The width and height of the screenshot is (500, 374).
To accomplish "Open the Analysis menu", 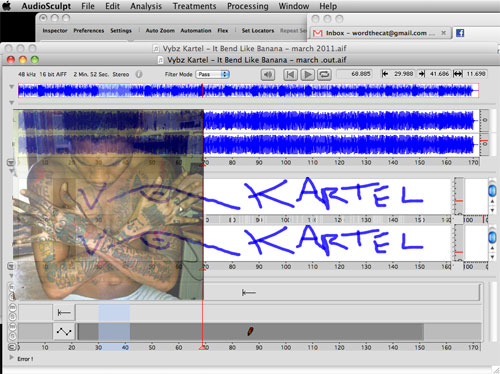I will [146, 6].
